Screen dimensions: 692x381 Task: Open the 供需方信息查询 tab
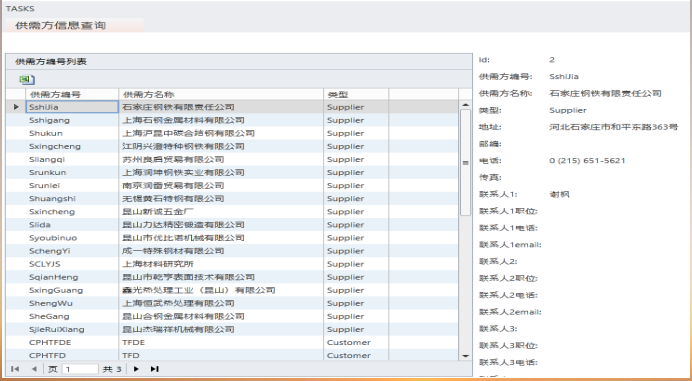coord(60,26)
